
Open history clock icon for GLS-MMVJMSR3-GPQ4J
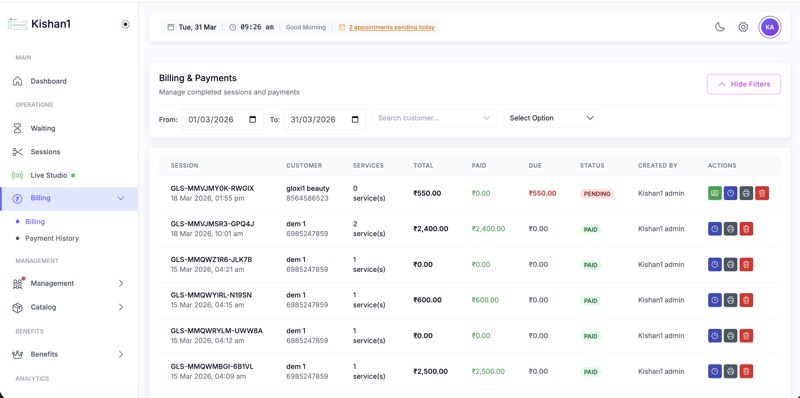click(x=715, y=229)
